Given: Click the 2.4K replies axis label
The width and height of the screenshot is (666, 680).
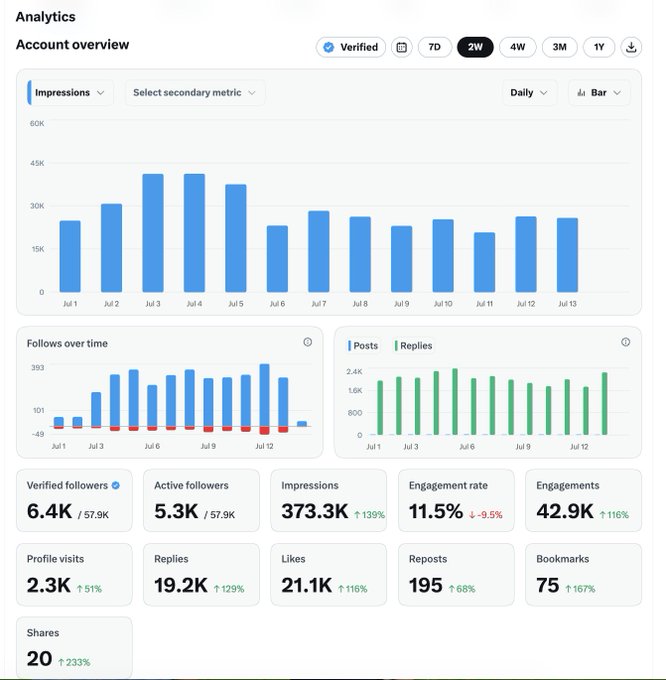Looking at the screenshot, I should pyautogui.click(x=354, y=372).
